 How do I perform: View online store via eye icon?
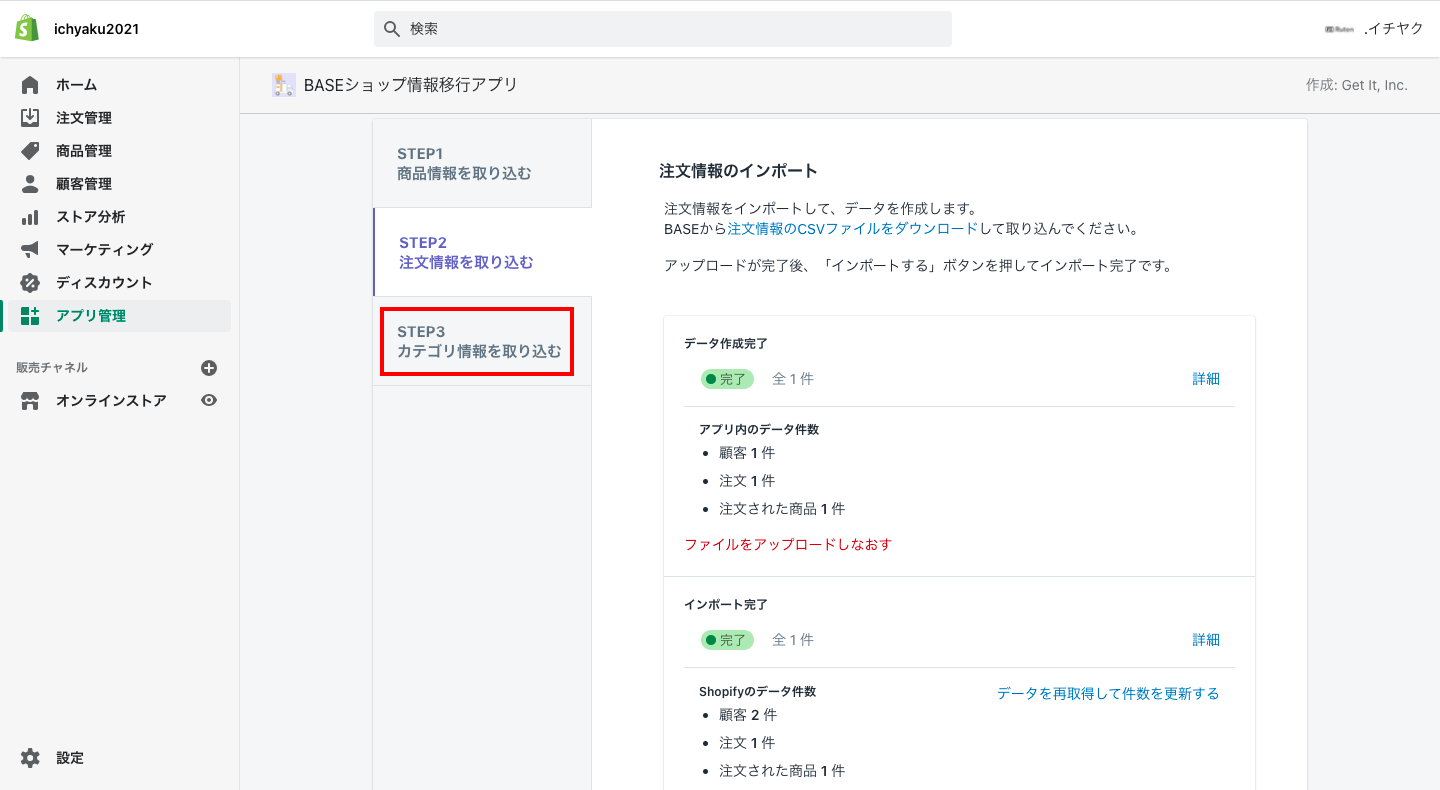(209, 400)
